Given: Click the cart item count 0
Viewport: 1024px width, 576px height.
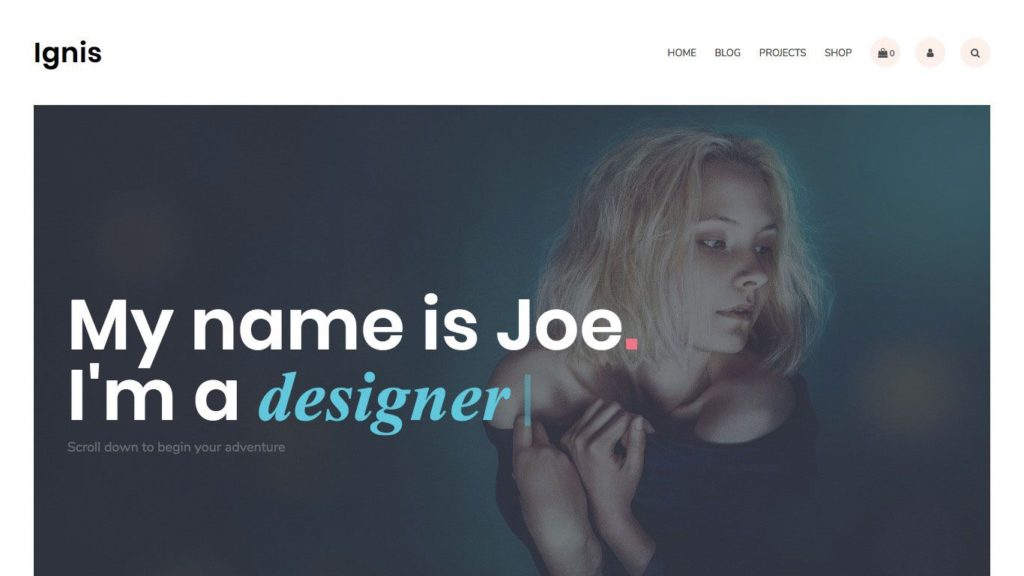Looking at the screenshot, I should tap(892, 54).
